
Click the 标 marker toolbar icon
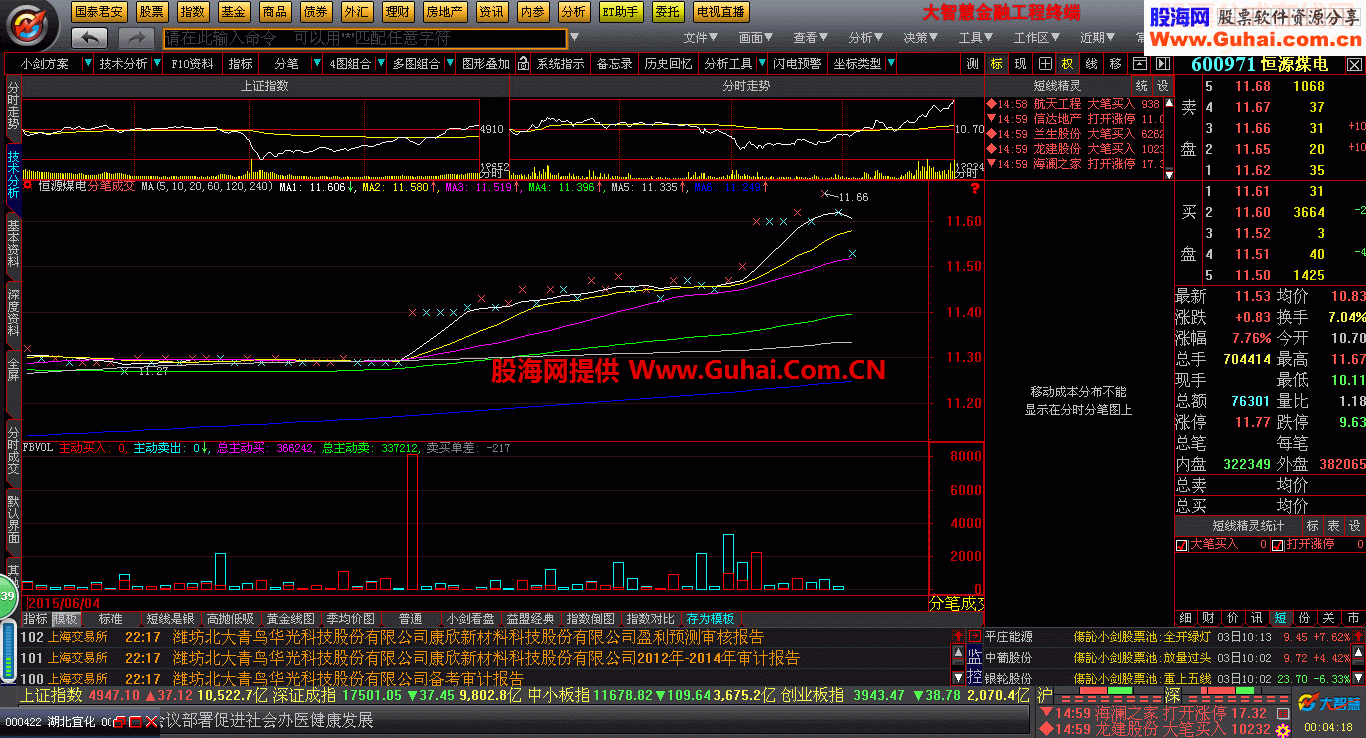click(997, 63)
